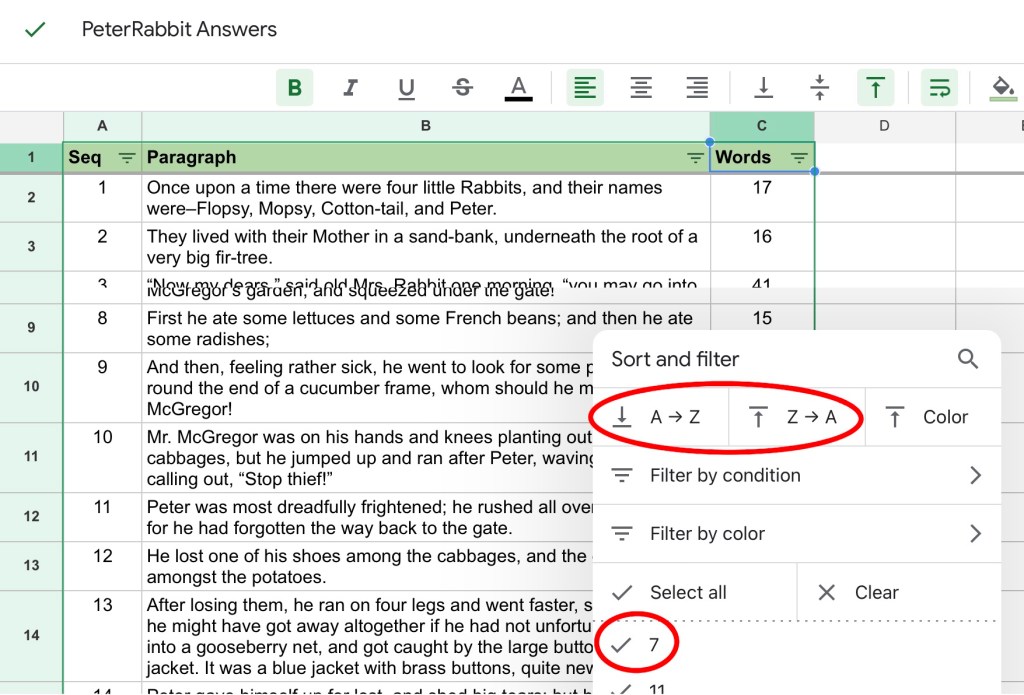Align cell content to the top
The height and width of the screenshot is (695, 1024).
point(875,88)
